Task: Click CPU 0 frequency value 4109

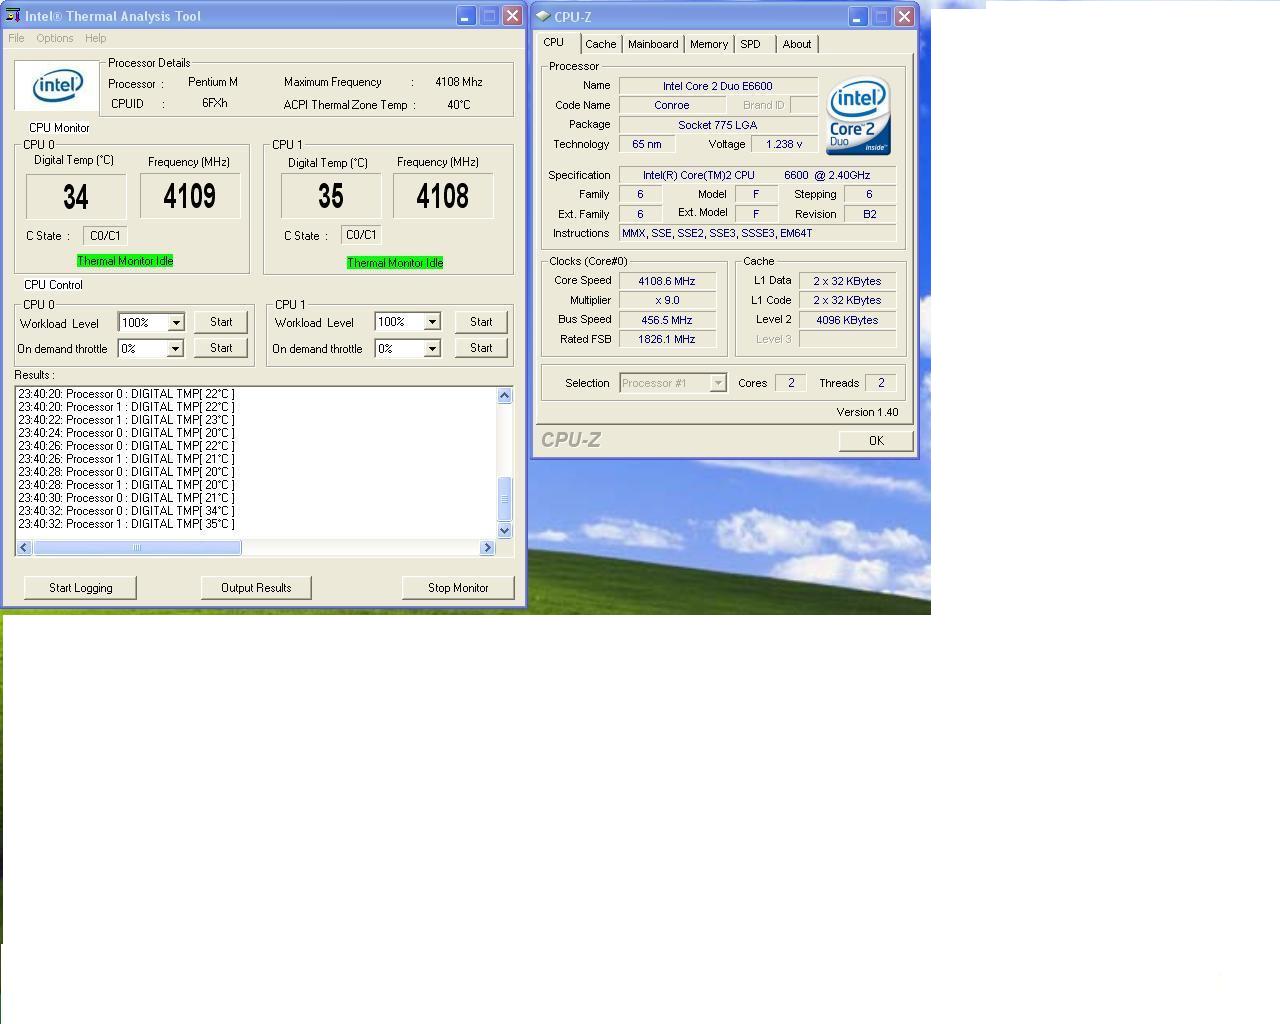Action: point(190,196)
